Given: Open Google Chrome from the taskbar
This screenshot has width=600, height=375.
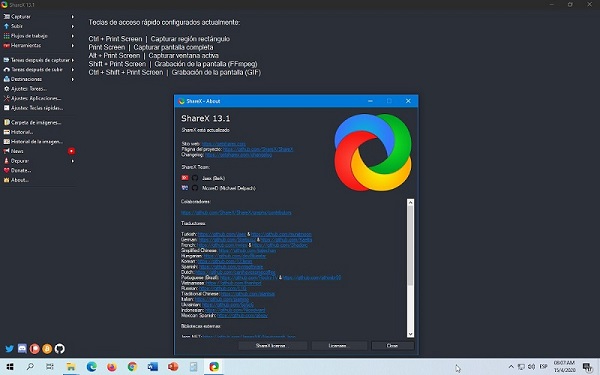Looking at the screenshot, I should pos(132,367).
